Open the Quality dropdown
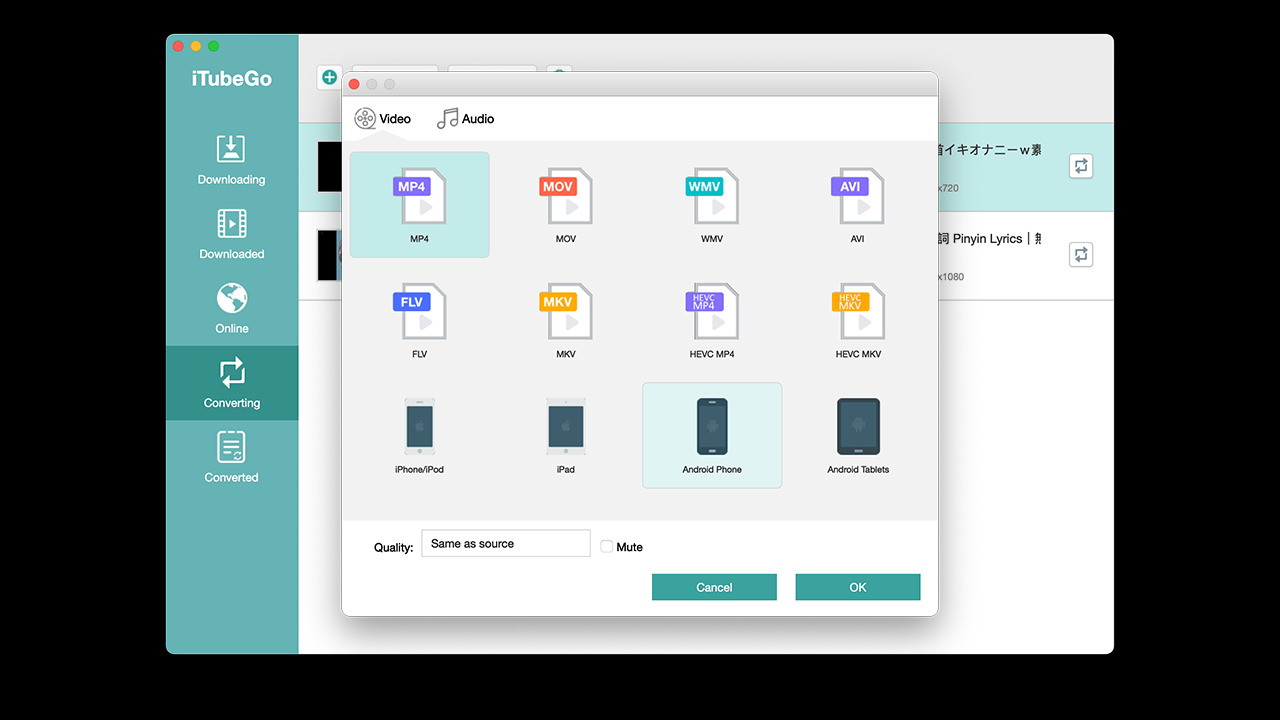This screenshot has width=1280, height=720. tap(505, 543)
